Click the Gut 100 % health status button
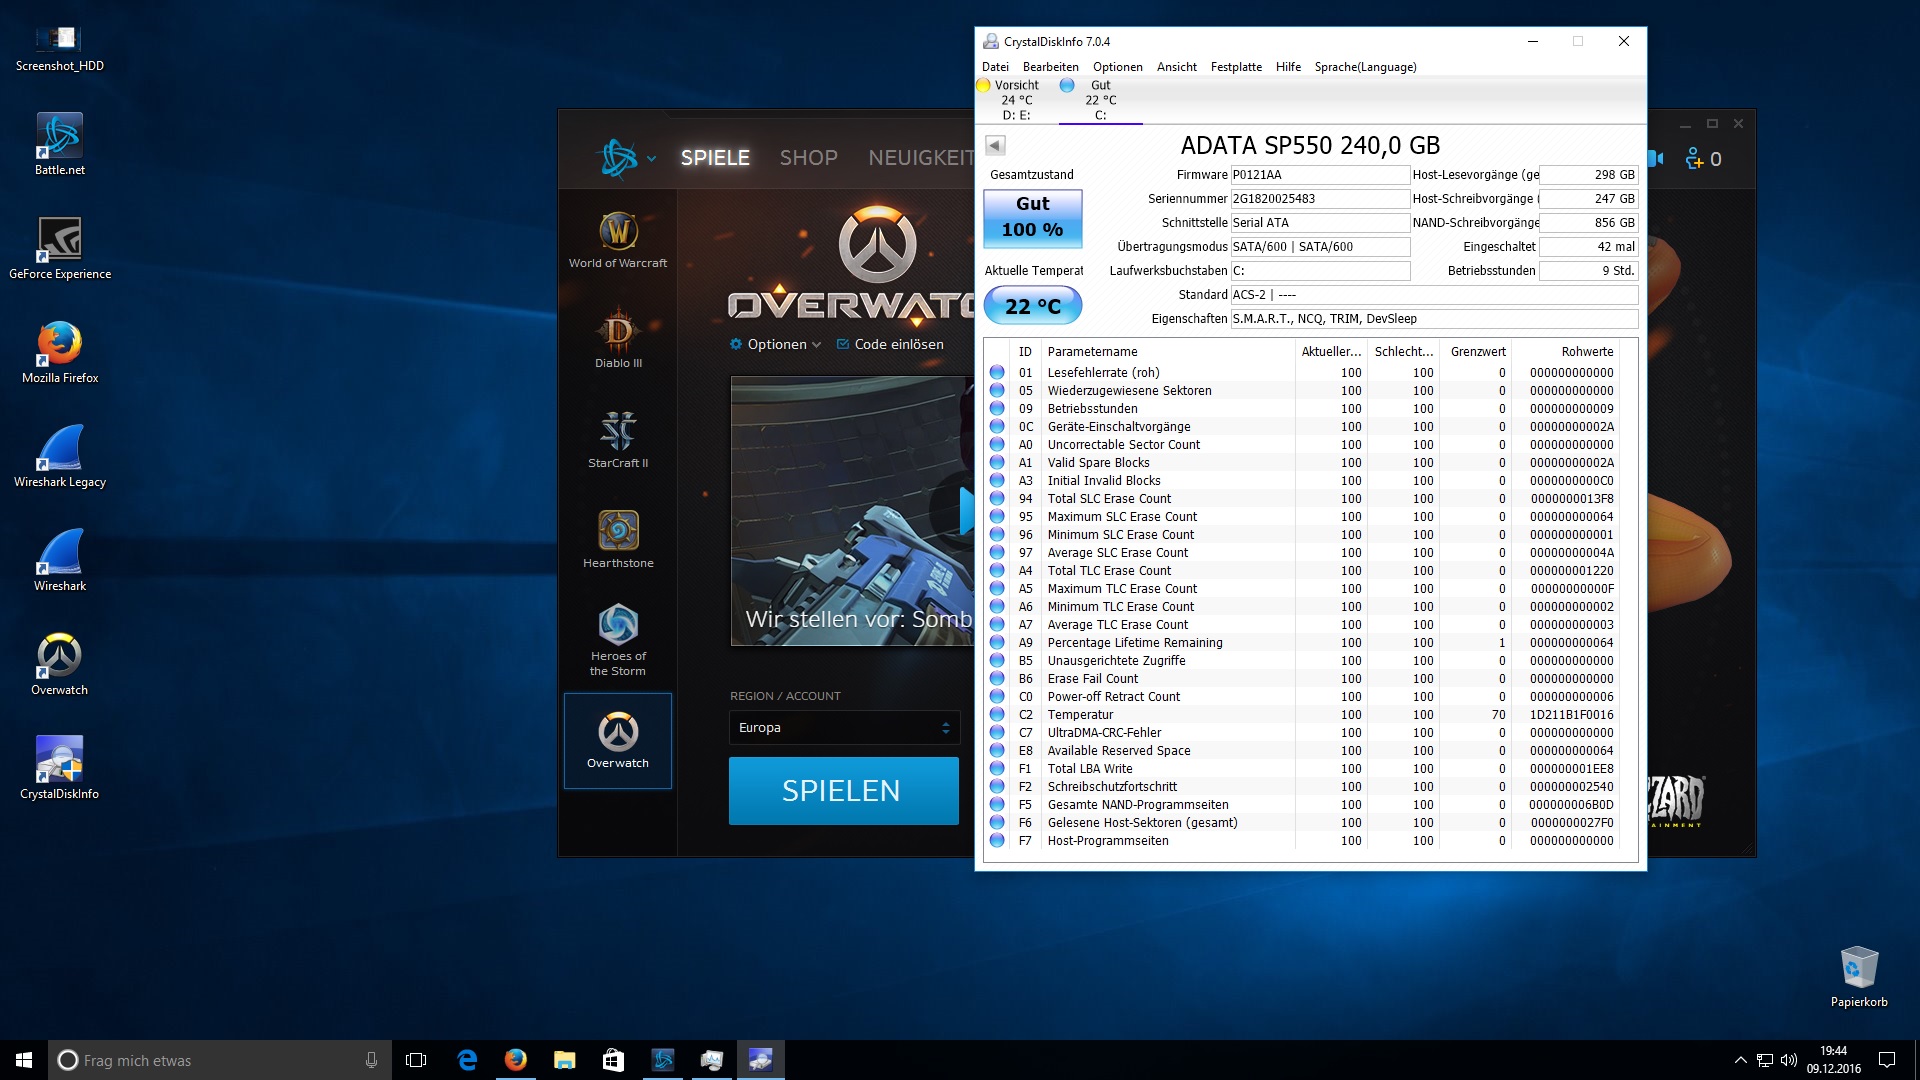 pyautogui.click(x=1033, y=217)
